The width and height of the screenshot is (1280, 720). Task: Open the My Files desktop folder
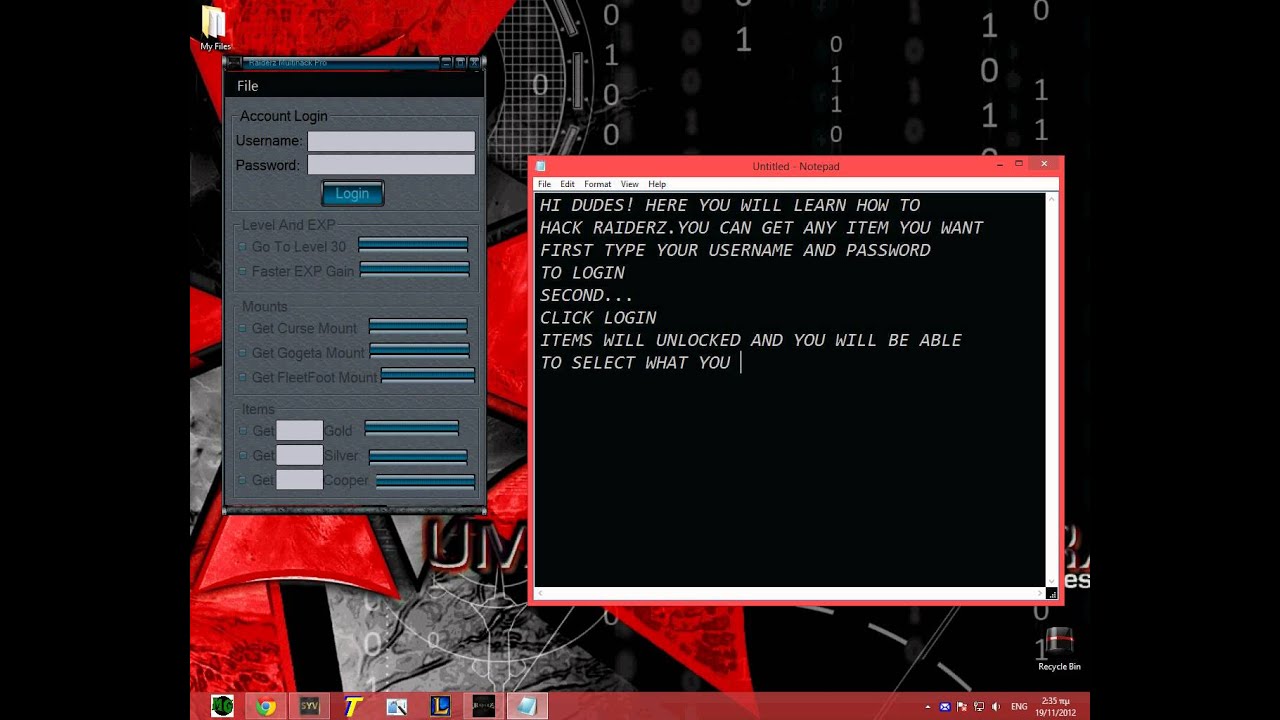coord(214,27)
